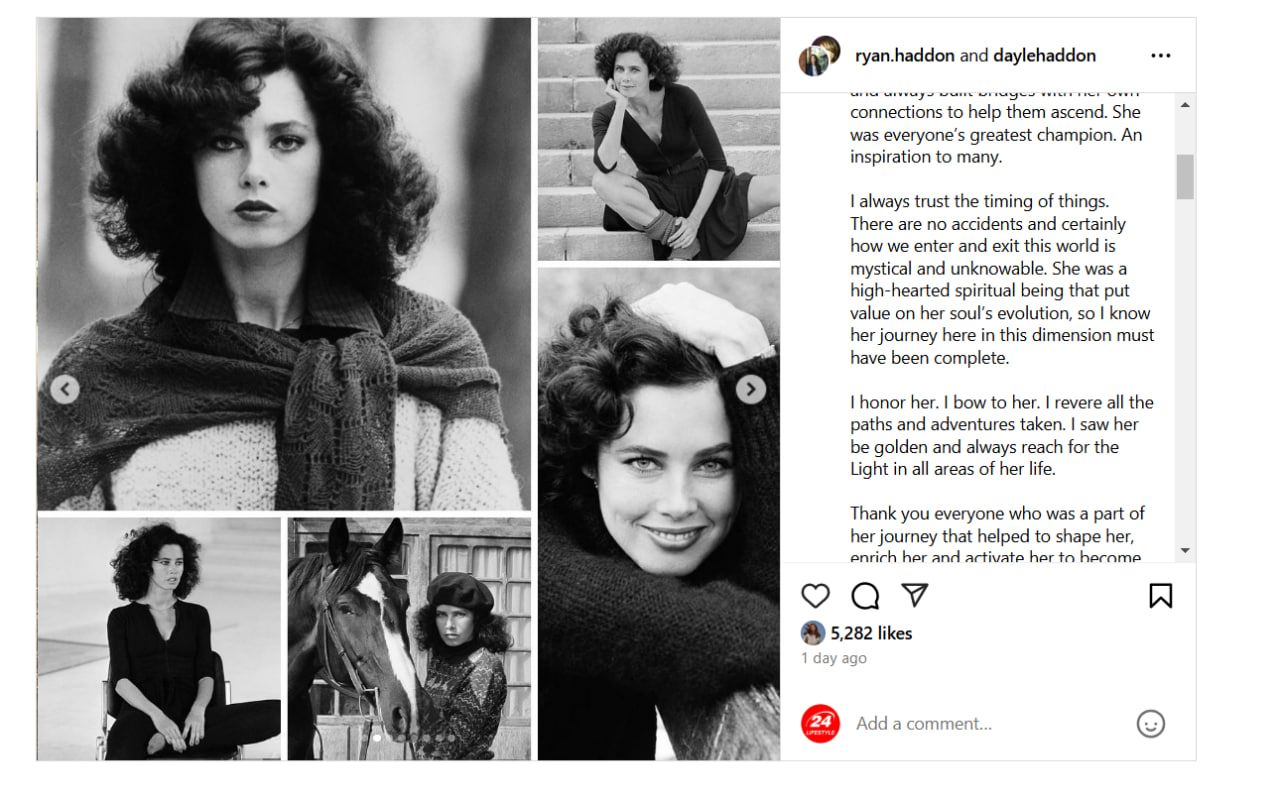The image size is (1280, 802).
Task: Open the emoji picker smiley icon
Action: [x=1151, y=724]
